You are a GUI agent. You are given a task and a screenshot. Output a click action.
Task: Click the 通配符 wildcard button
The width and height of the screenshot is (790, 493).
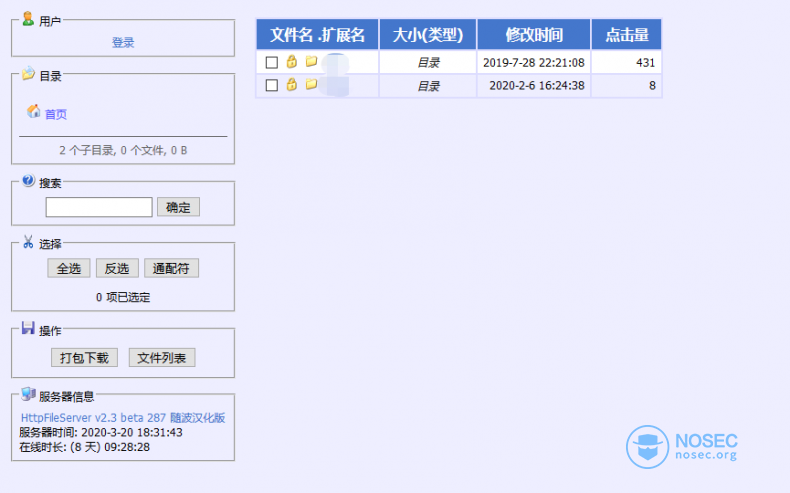pos(171,268)
